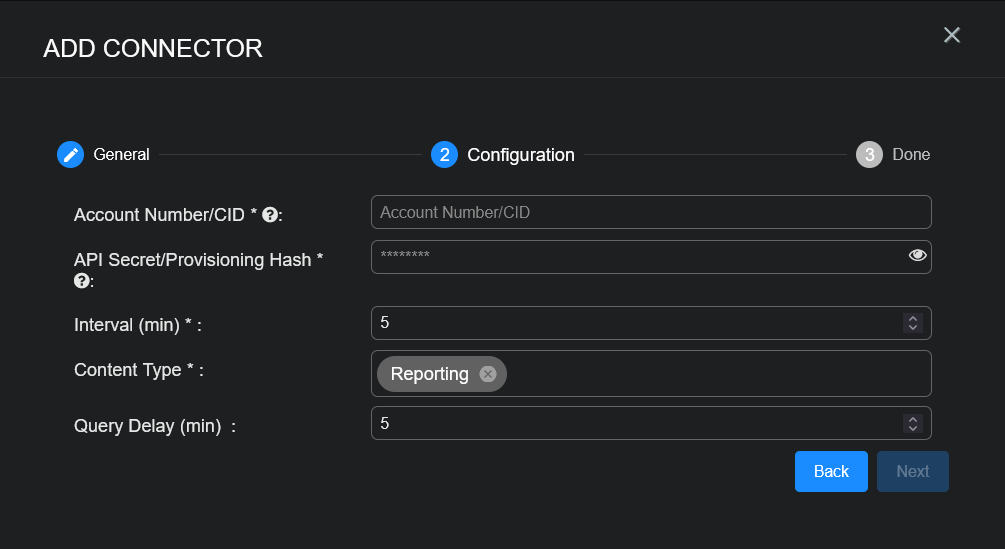Click the number 3 step circle
Image resolution: width=1005 pixels, height=549 pixels.
(x=869, y=155)
